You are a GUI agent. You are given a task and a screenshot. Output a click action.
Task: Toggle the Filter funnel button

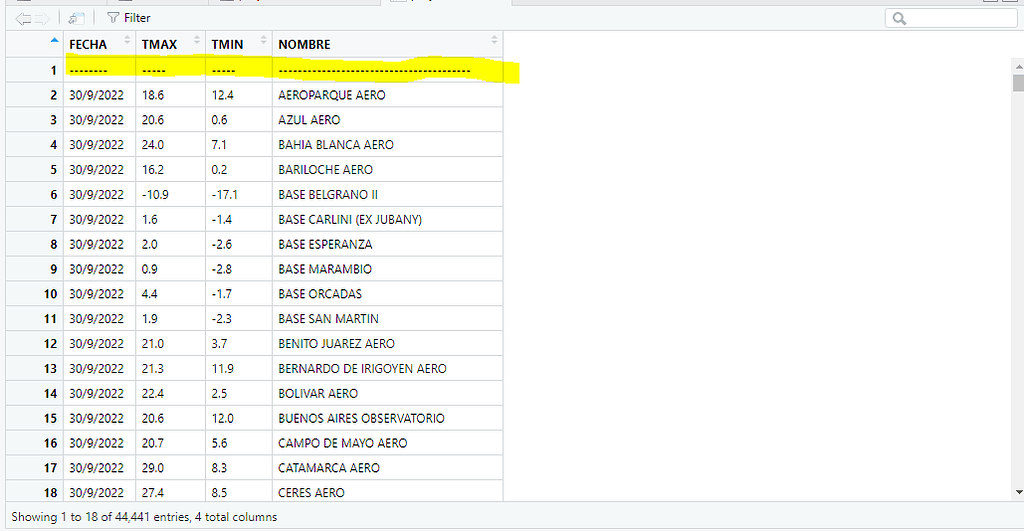click(128, 18)
